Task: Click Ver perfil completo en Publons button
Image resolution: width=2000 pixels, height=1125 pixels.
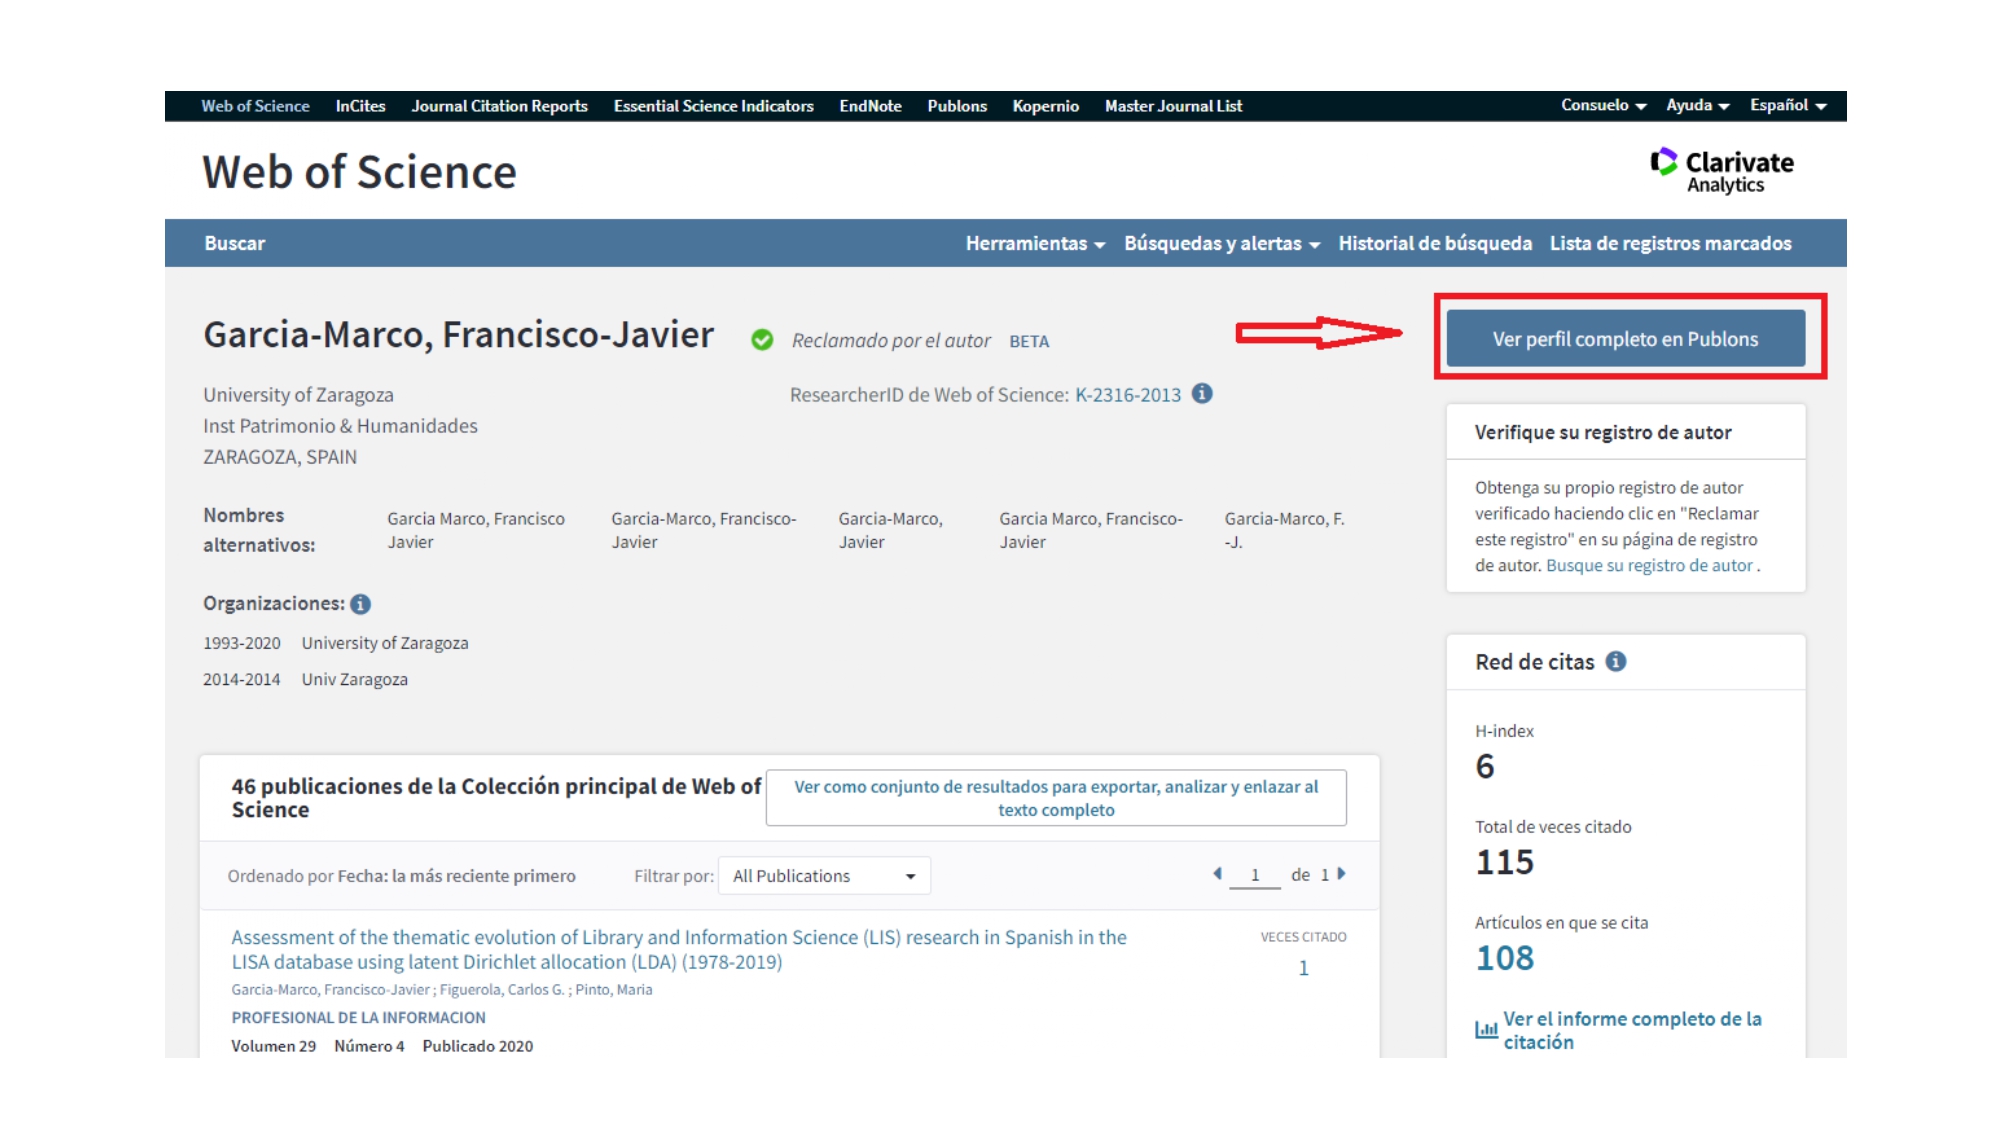Action: (1625, 339)
